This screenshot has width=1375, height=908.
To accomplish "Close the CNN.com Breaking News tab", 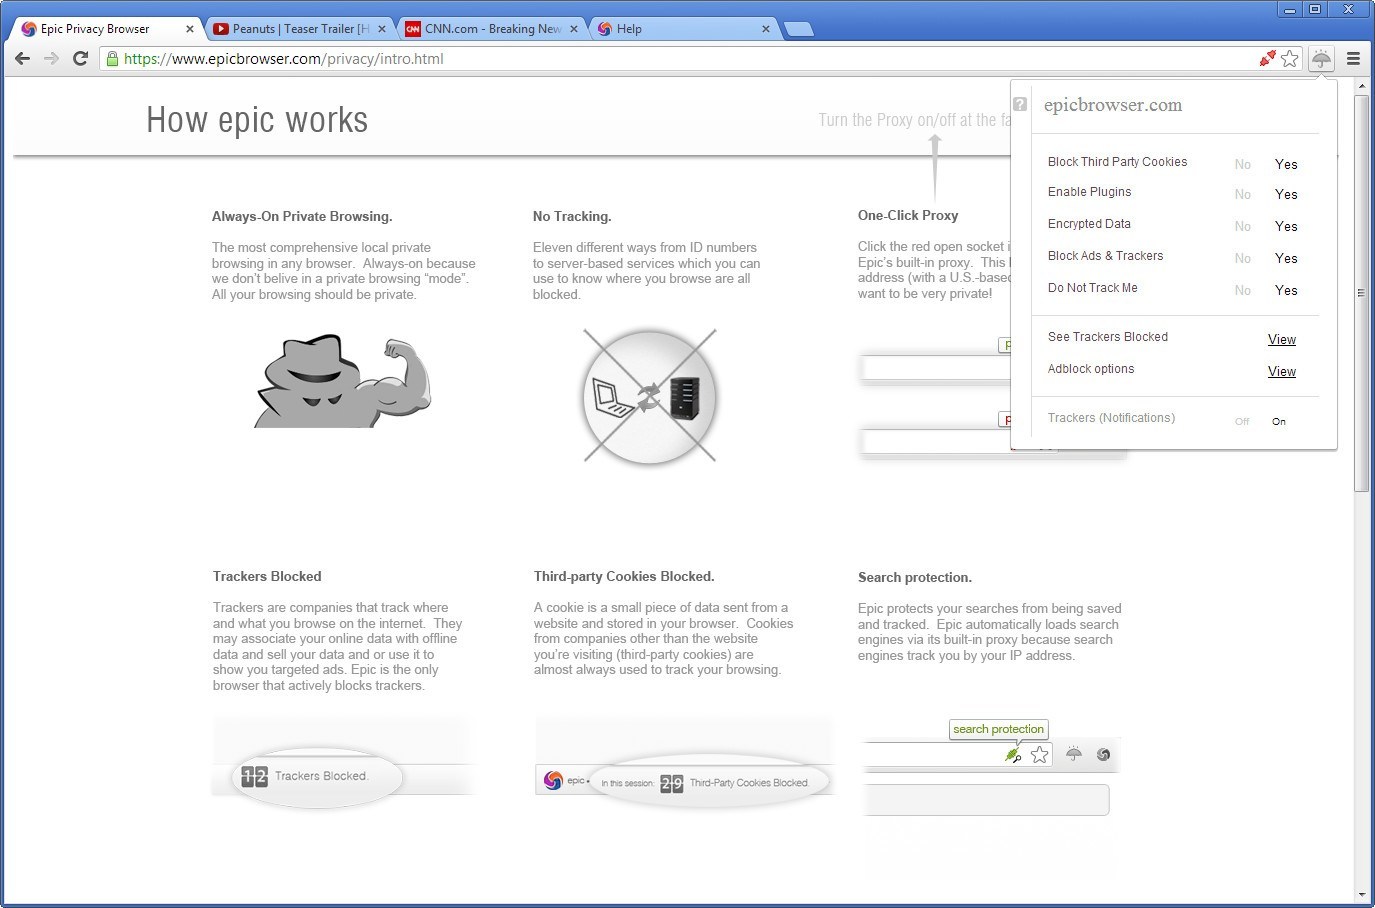I will pyautogui.click(x=573, y=28).
